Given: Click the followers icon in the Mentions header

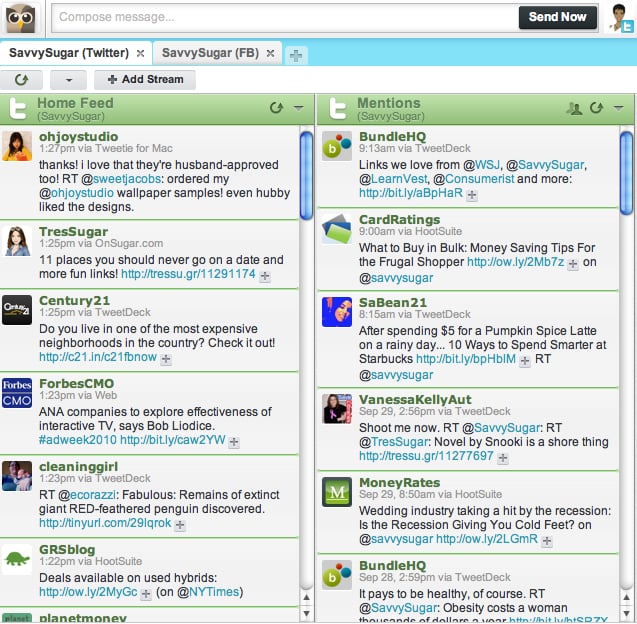Looking at the screenshot, I should point(574,108).
